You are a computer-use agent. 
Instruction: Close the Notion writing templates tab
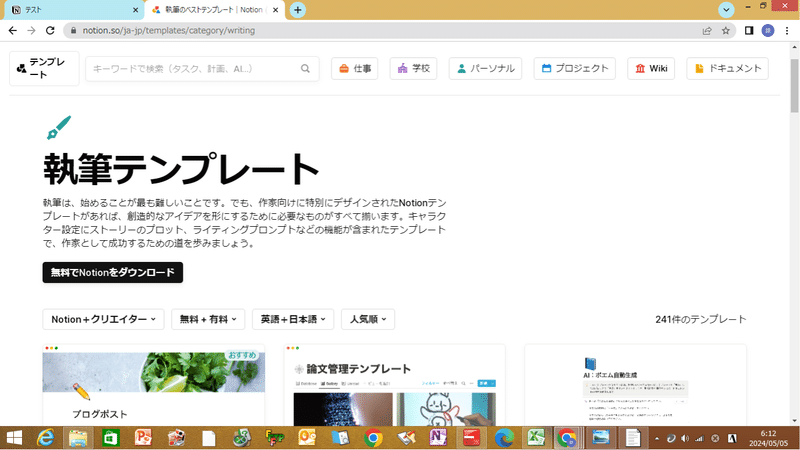tap(276, 10)
